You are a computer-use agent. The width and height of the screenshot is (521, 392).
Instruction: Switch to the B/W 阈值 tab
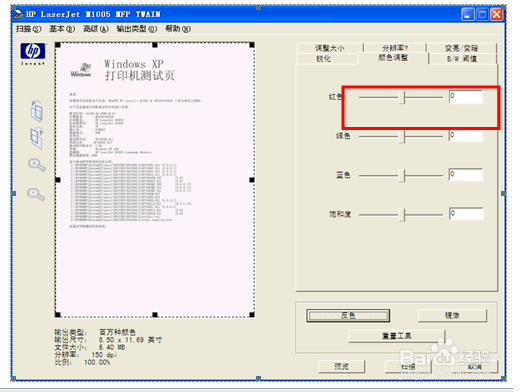click(462, 59)
